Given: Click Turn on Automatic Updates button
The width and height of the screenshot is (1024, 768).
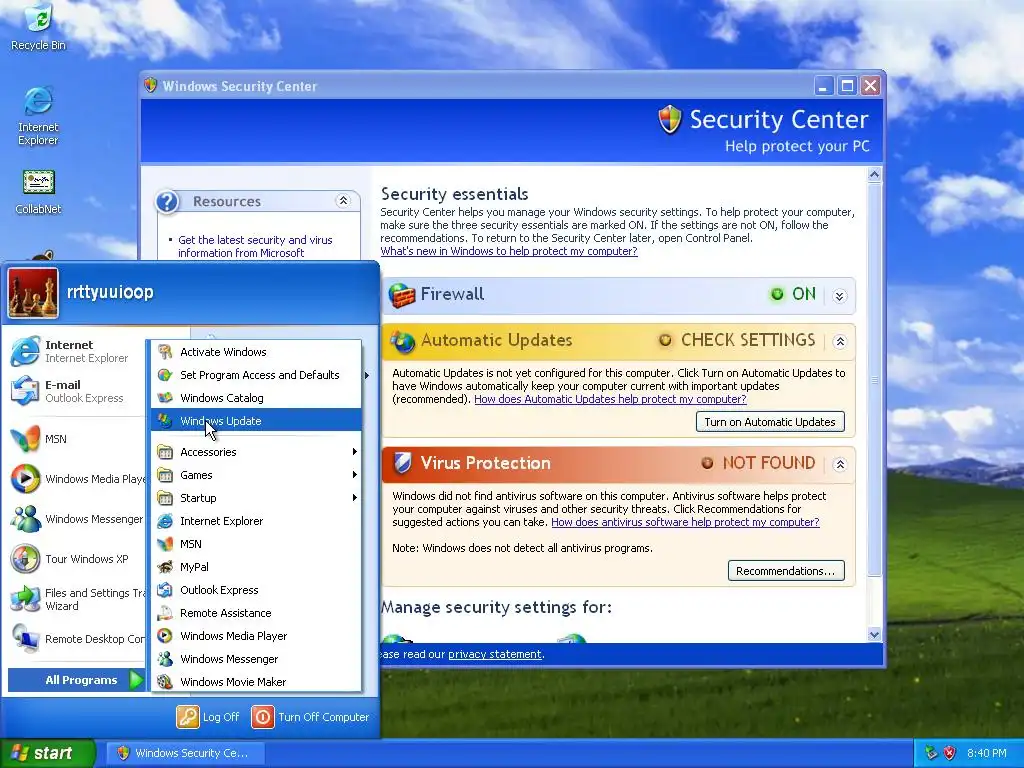Looking at the screenshot, I should 770,422.
